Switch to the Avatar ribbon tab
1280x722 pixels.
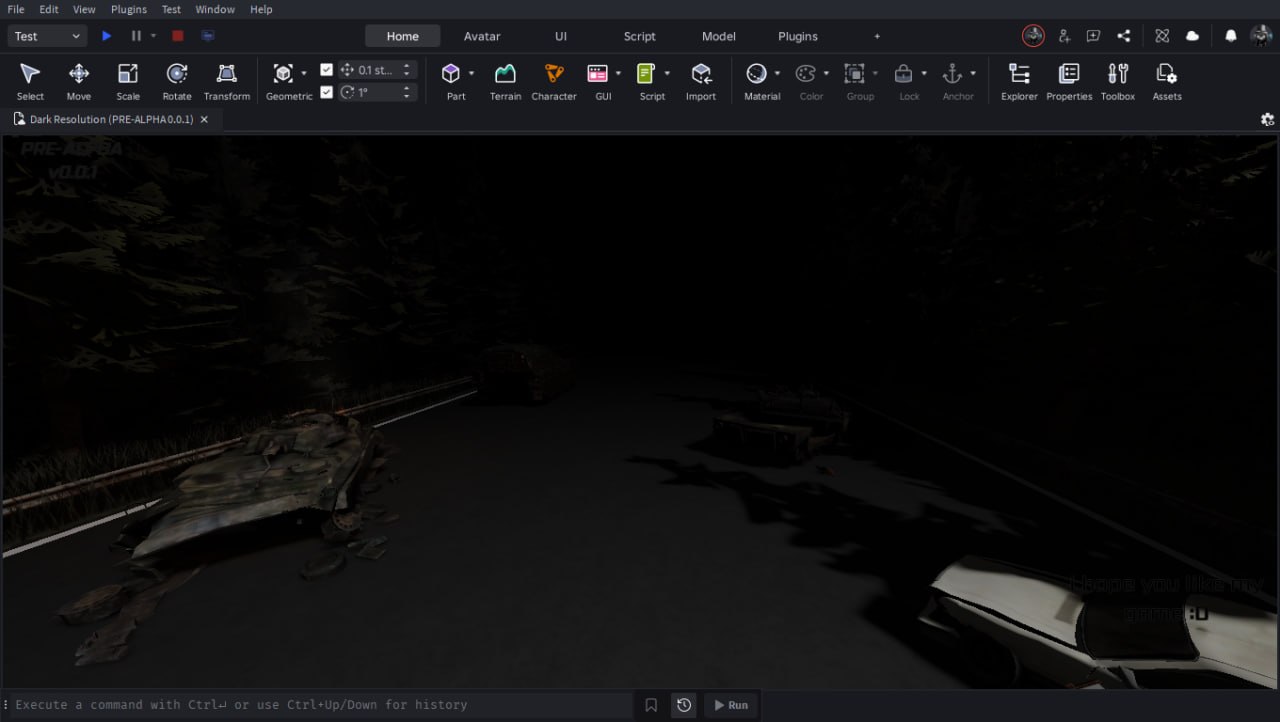482,36
